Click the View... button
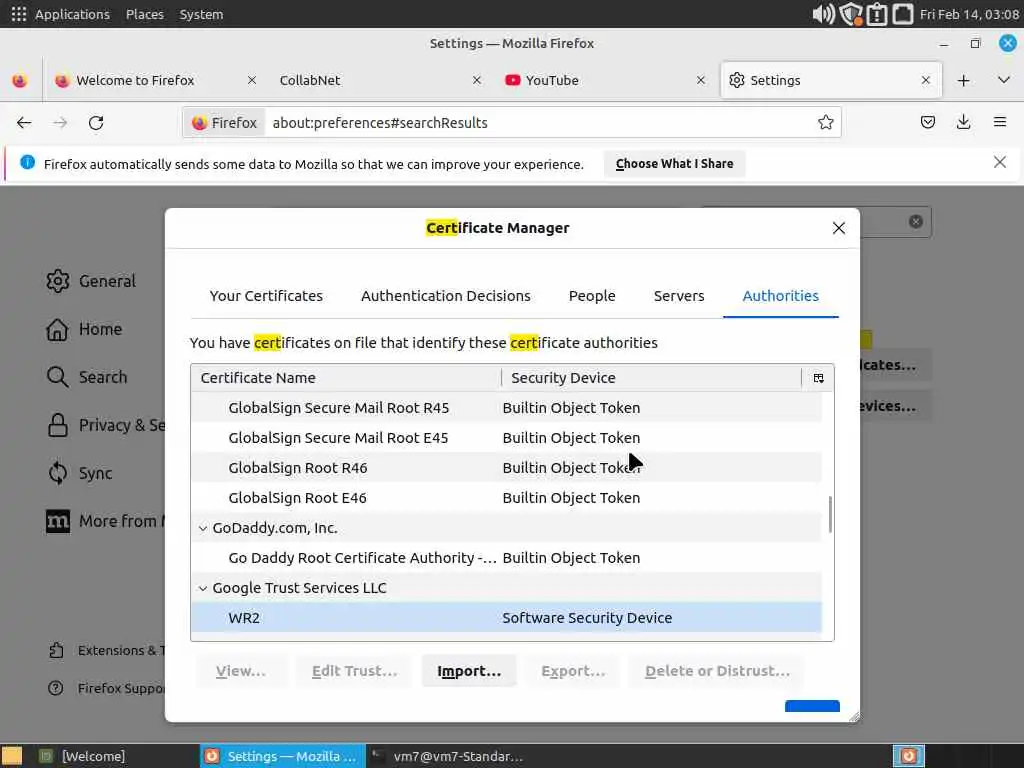This screenshot has width=1024, height=768. pyautogui.click(x=240, y=671)
